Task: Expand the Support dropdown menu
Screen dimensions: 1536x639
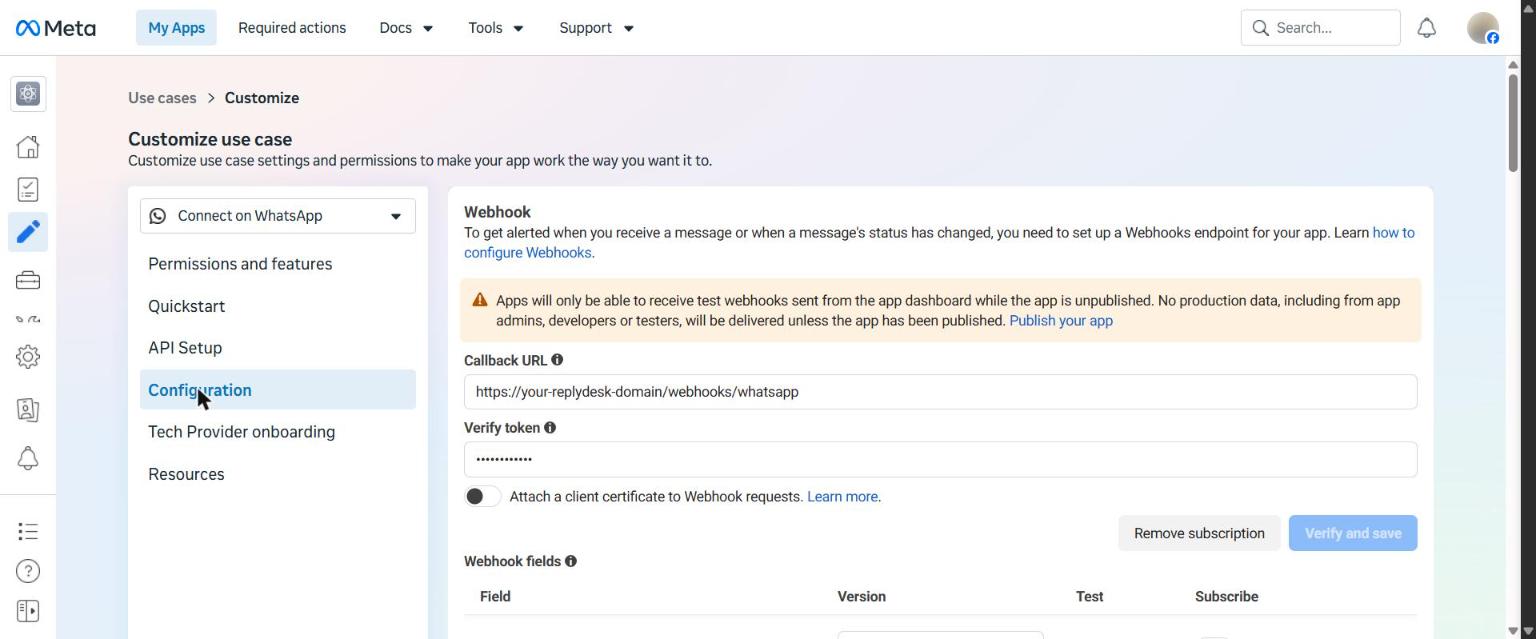Action: pyautogui.click(x=596, y=28)
